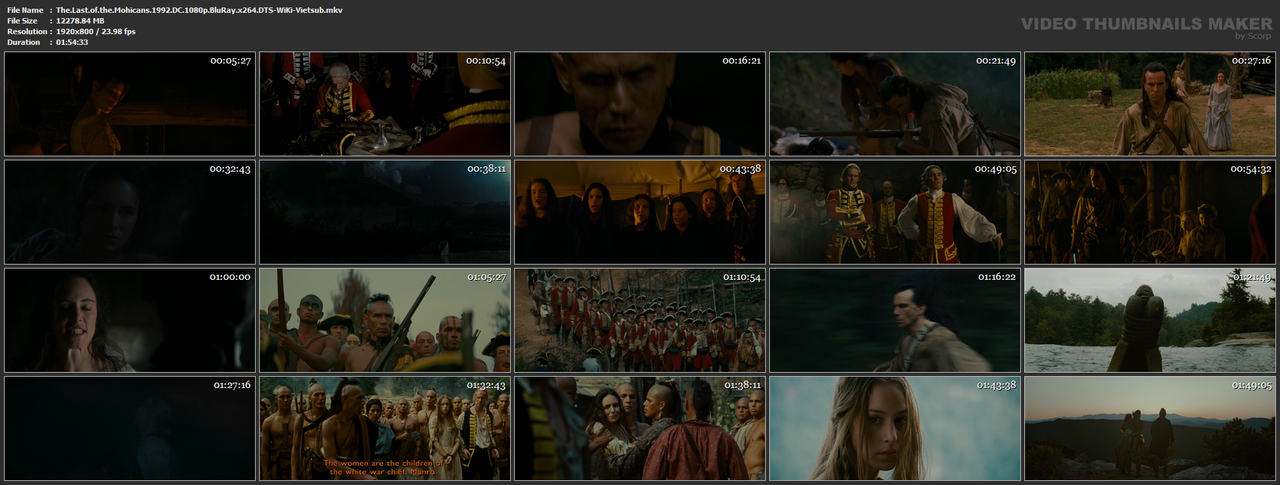Viewport: 1280px width, 485px height.
Task: Select the thumbnail at 01:27:16
Action: (x=130, y=428)
